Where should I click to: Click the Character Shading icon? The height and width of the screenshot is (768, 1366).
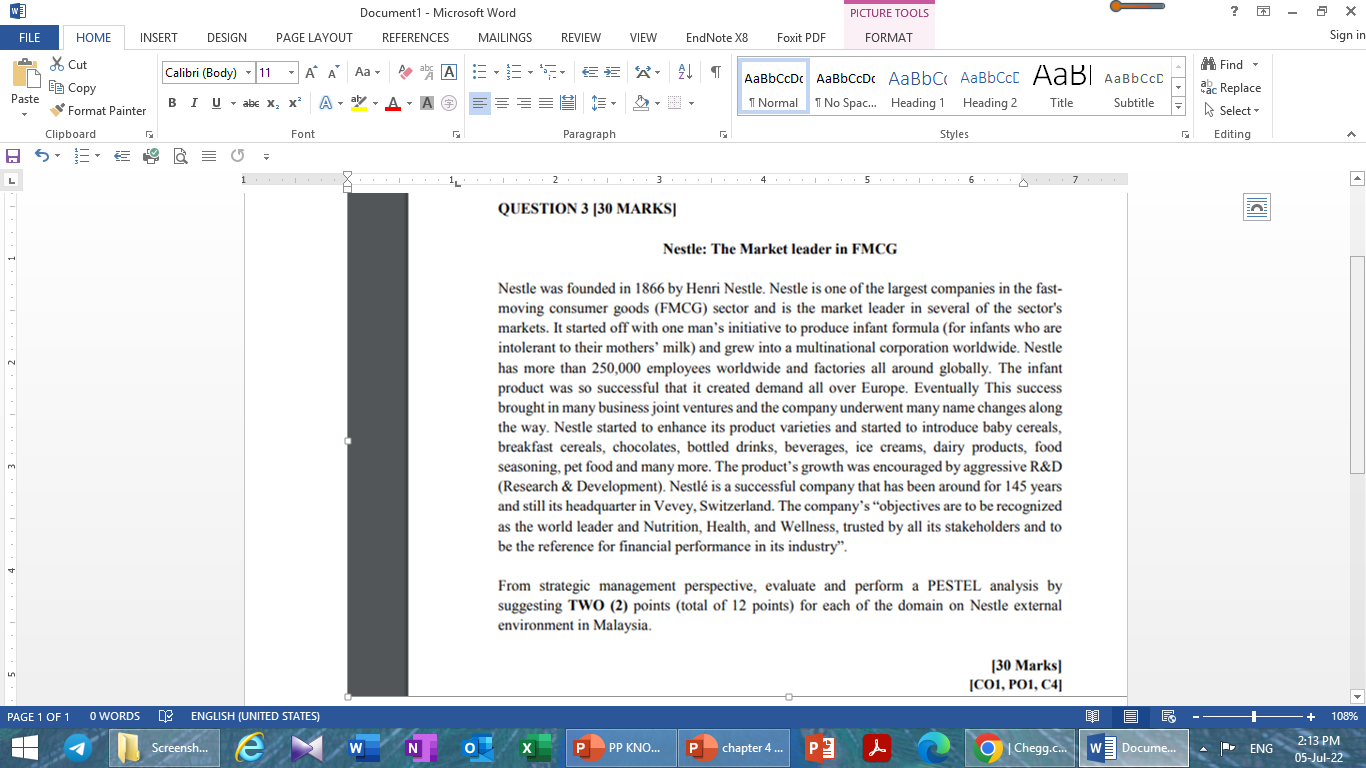(x=427, y=103)
